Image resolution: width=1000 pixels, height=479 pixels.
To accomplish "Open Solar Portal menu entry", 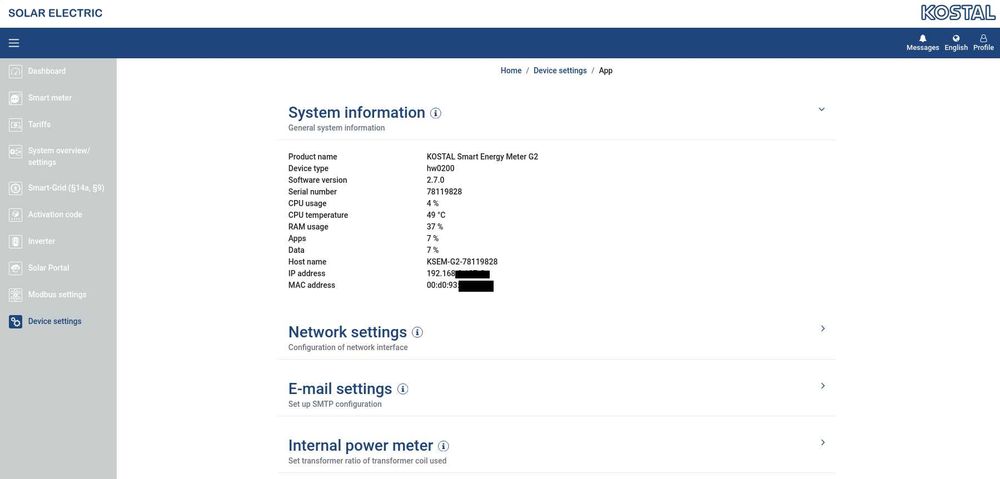I will click(x=48, y=269).
